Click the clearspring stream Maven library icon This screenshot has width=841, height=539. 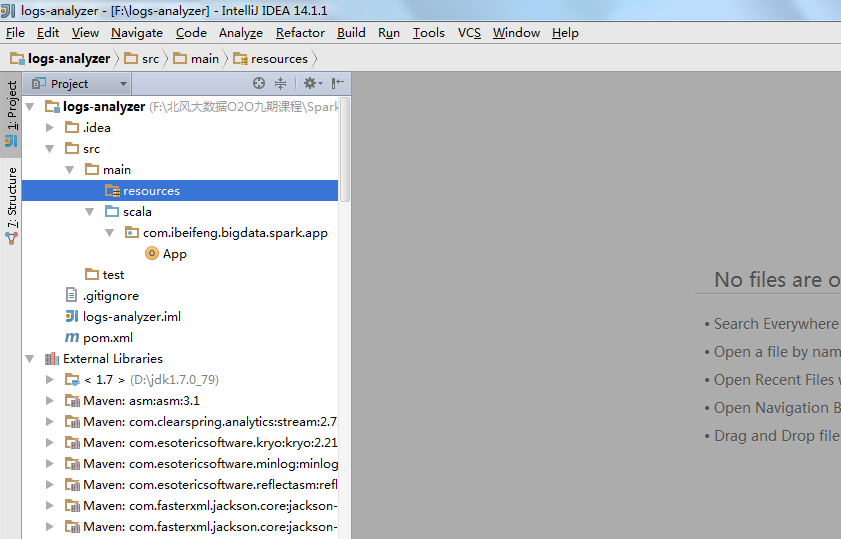72,422
